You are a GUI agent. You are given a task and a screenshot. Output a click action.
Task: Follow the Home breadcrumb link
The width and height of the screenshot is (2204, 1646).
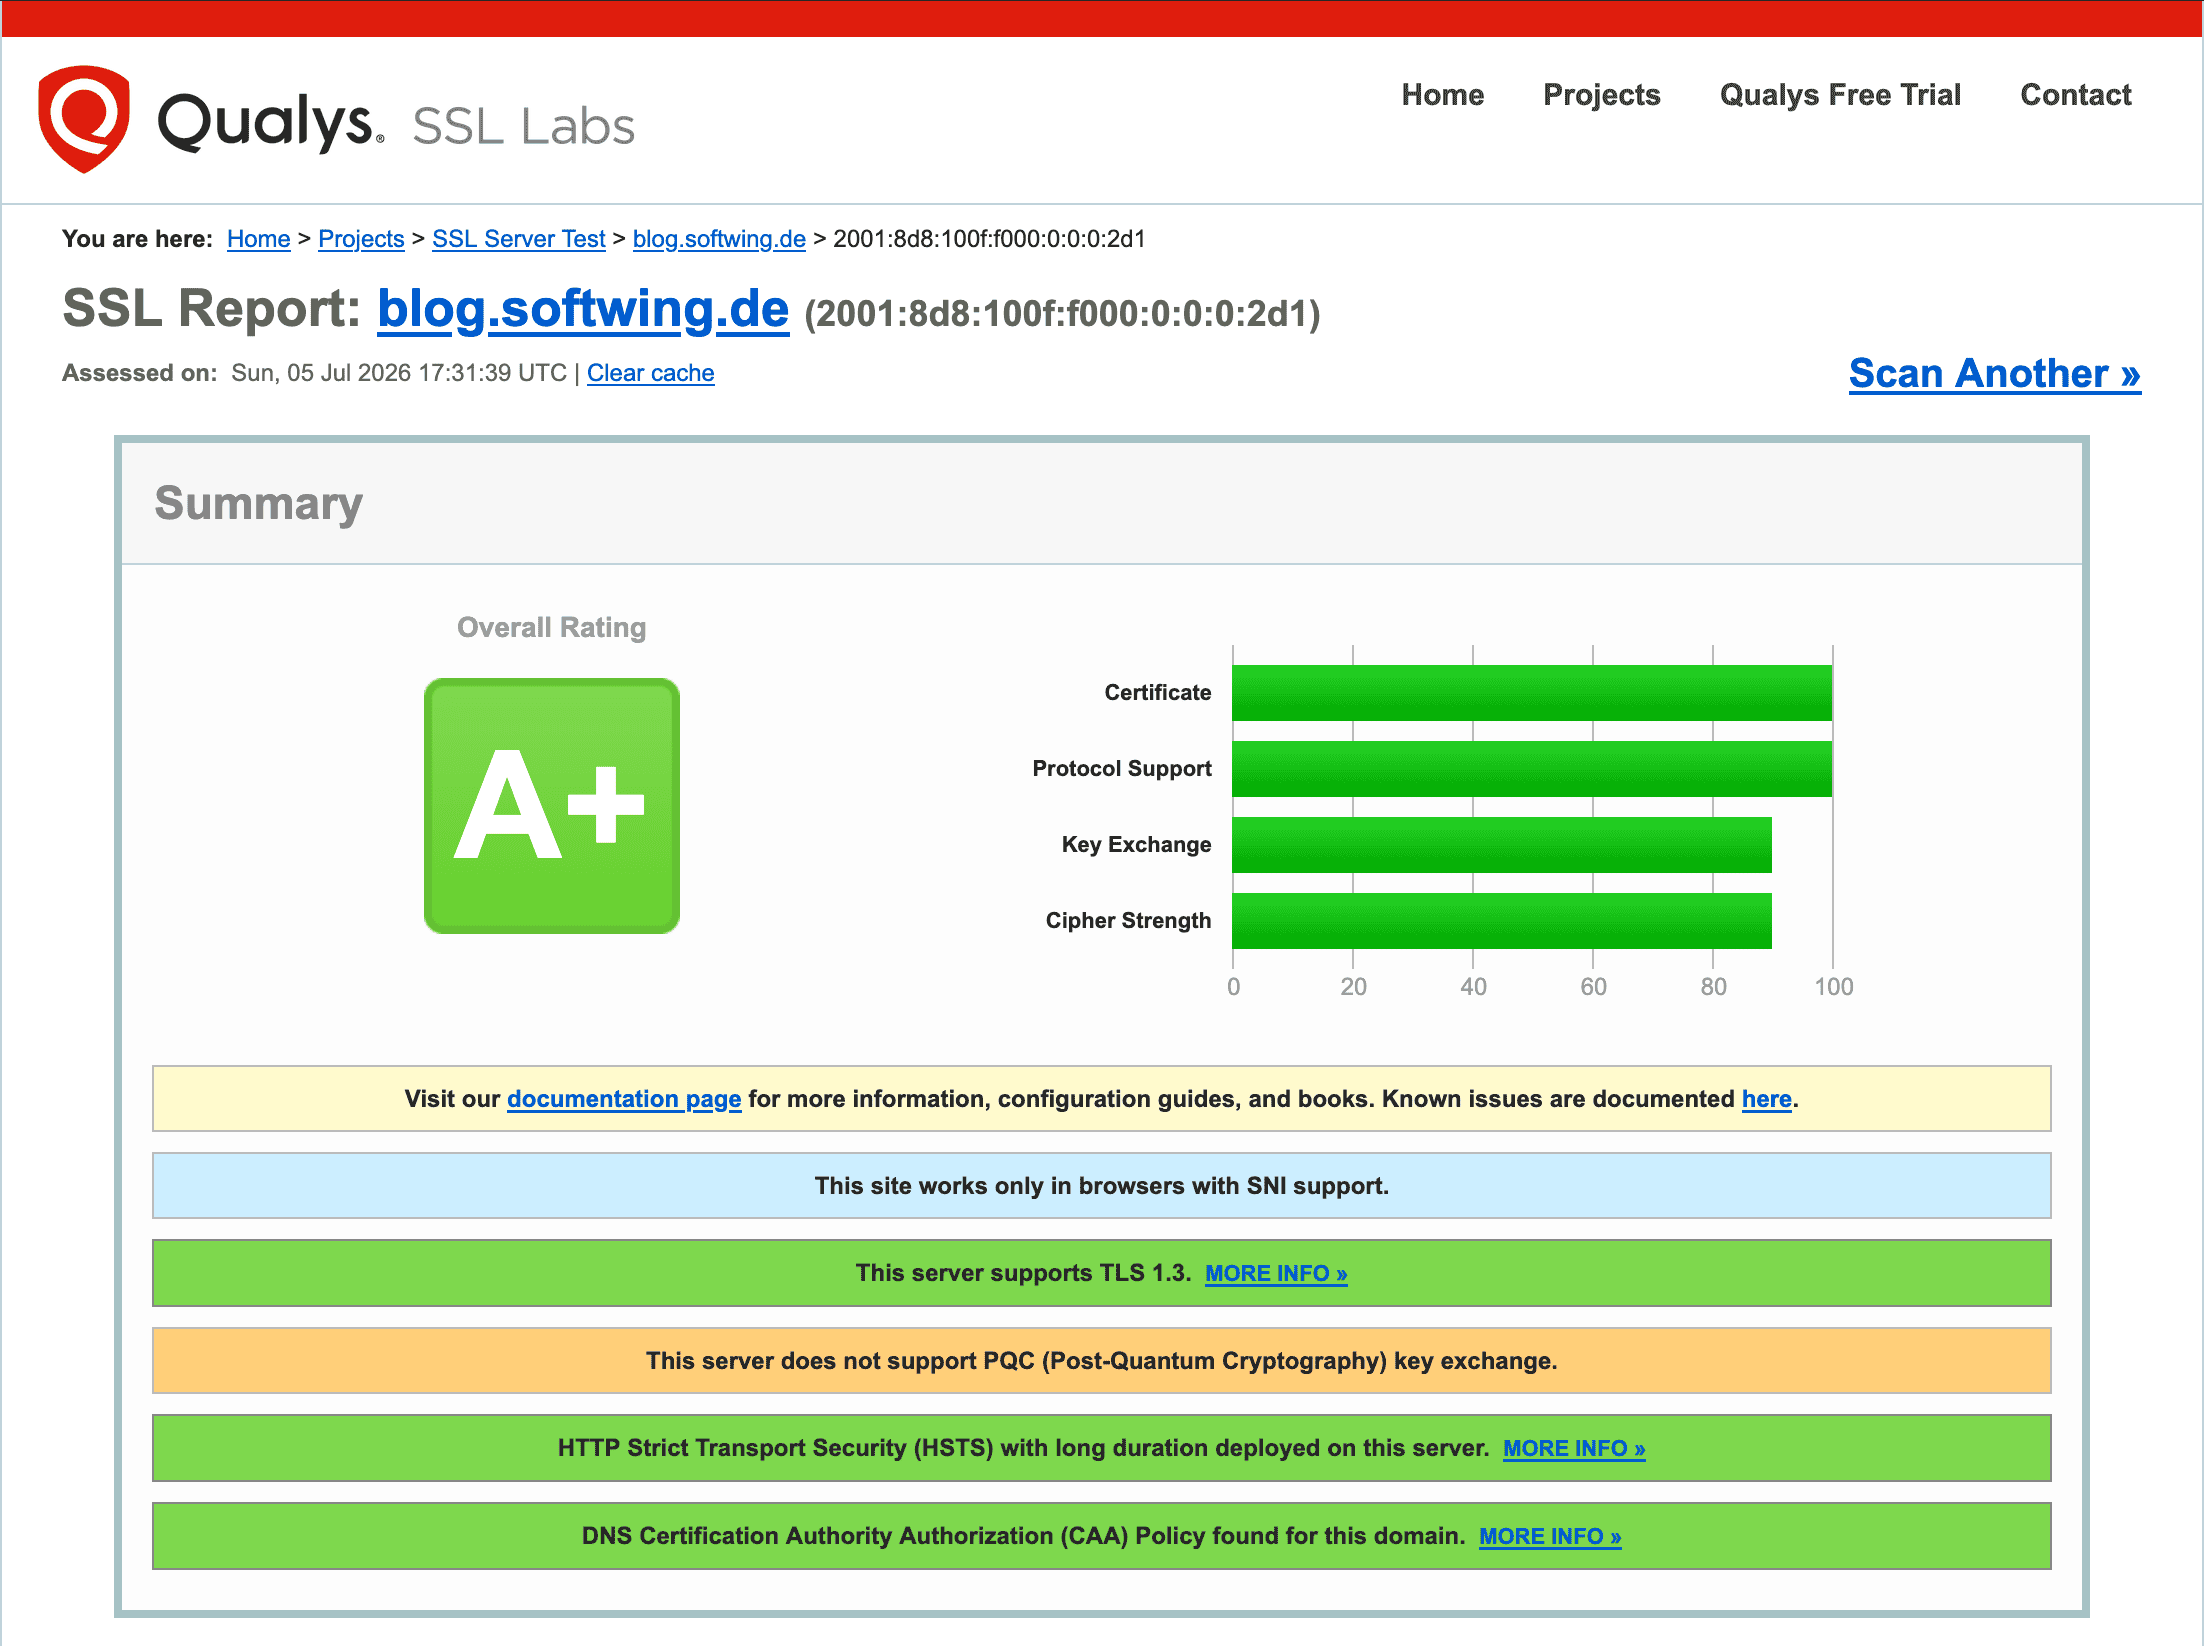pos(258,239)
